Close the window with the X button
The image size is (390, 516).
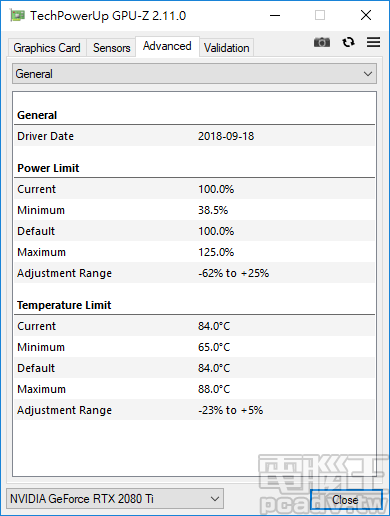[366, 15]
